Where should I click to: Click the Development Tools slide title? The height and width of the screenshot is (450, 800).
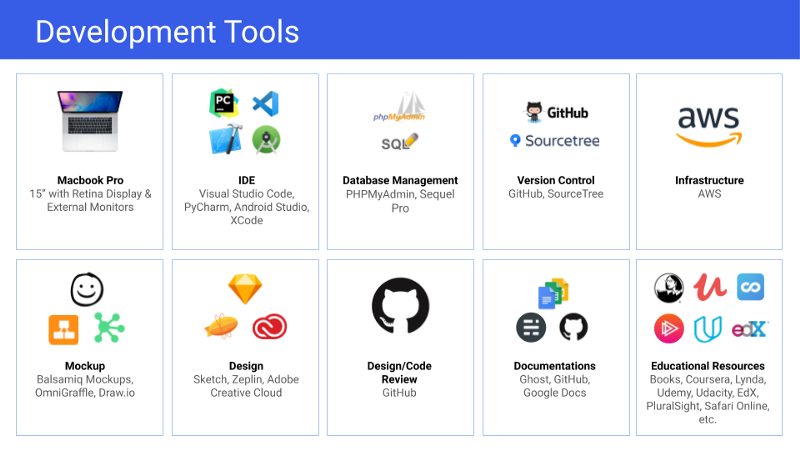click(x=167, y=32)
